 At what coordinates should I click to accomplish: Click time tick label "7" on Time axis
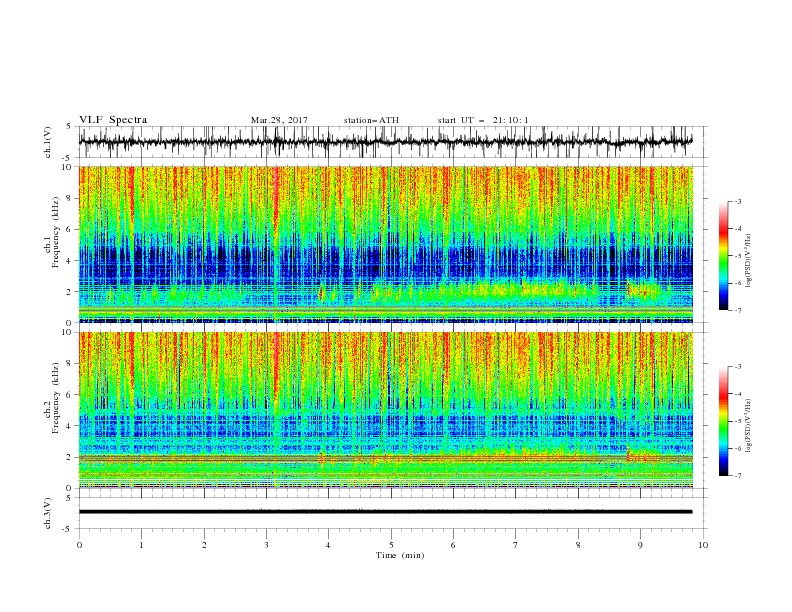point(516,545)
